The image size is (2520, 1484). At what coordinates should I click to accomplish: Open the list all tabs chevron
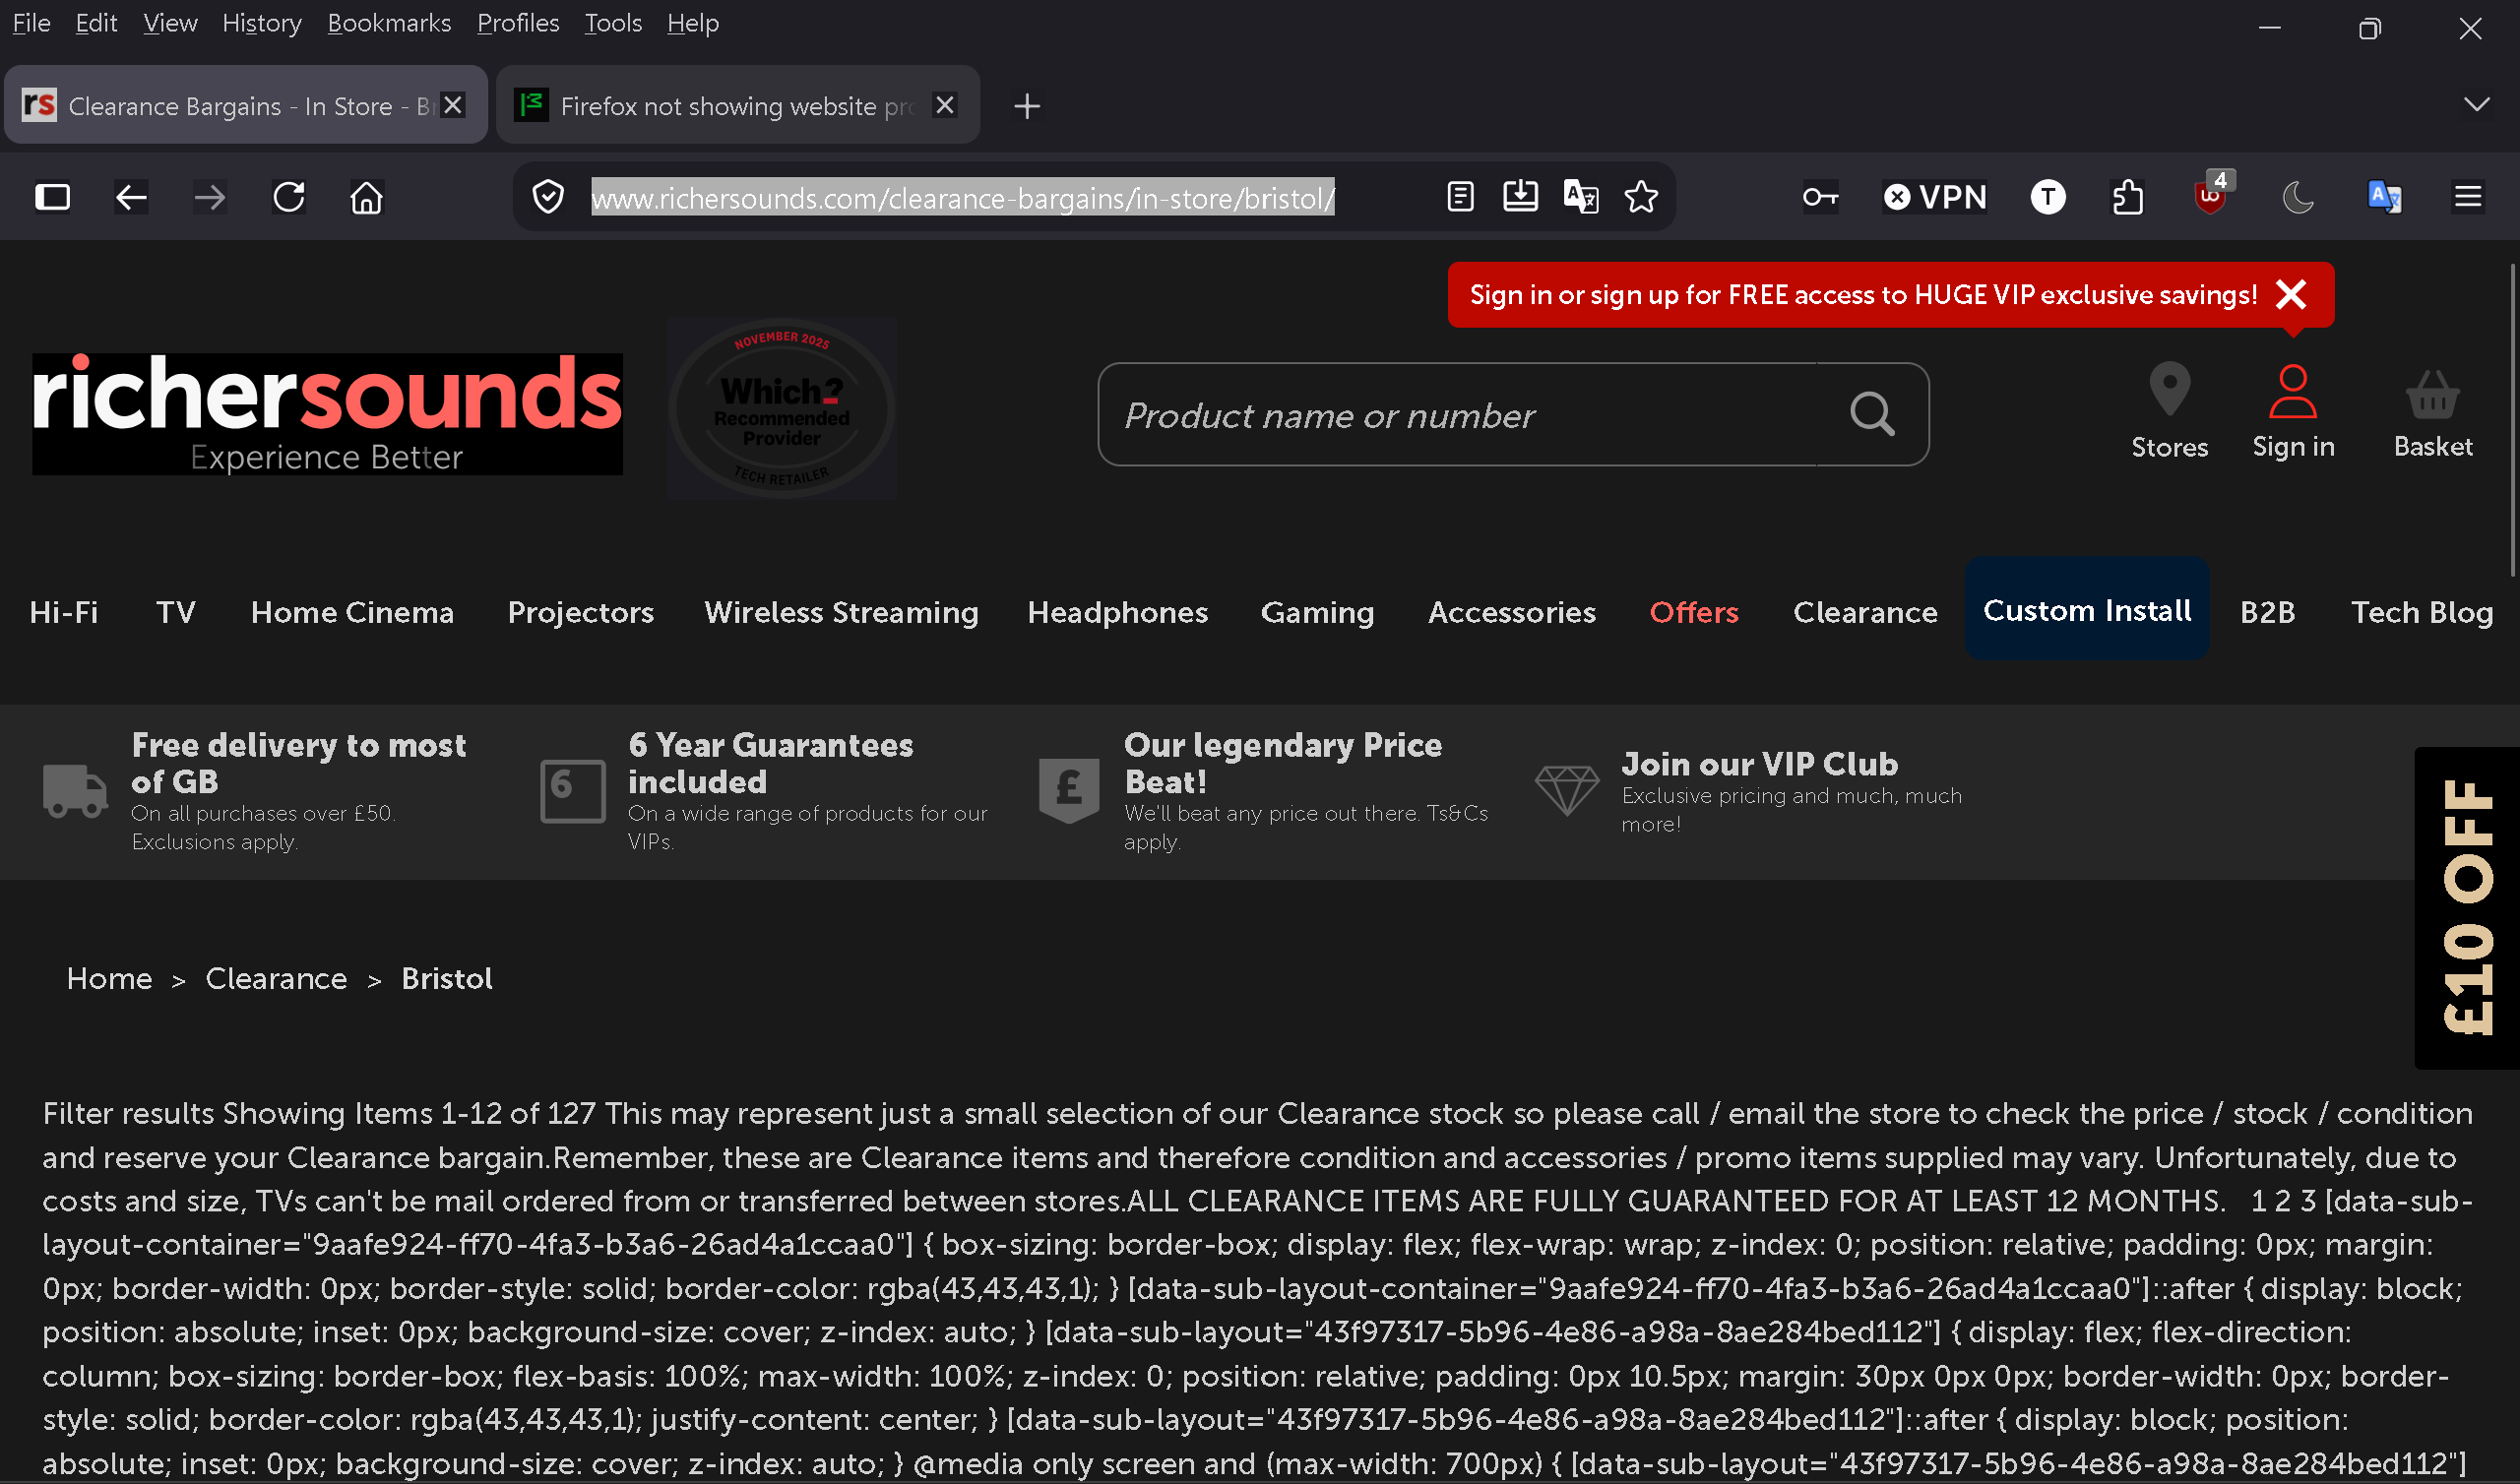point(2477,104)
